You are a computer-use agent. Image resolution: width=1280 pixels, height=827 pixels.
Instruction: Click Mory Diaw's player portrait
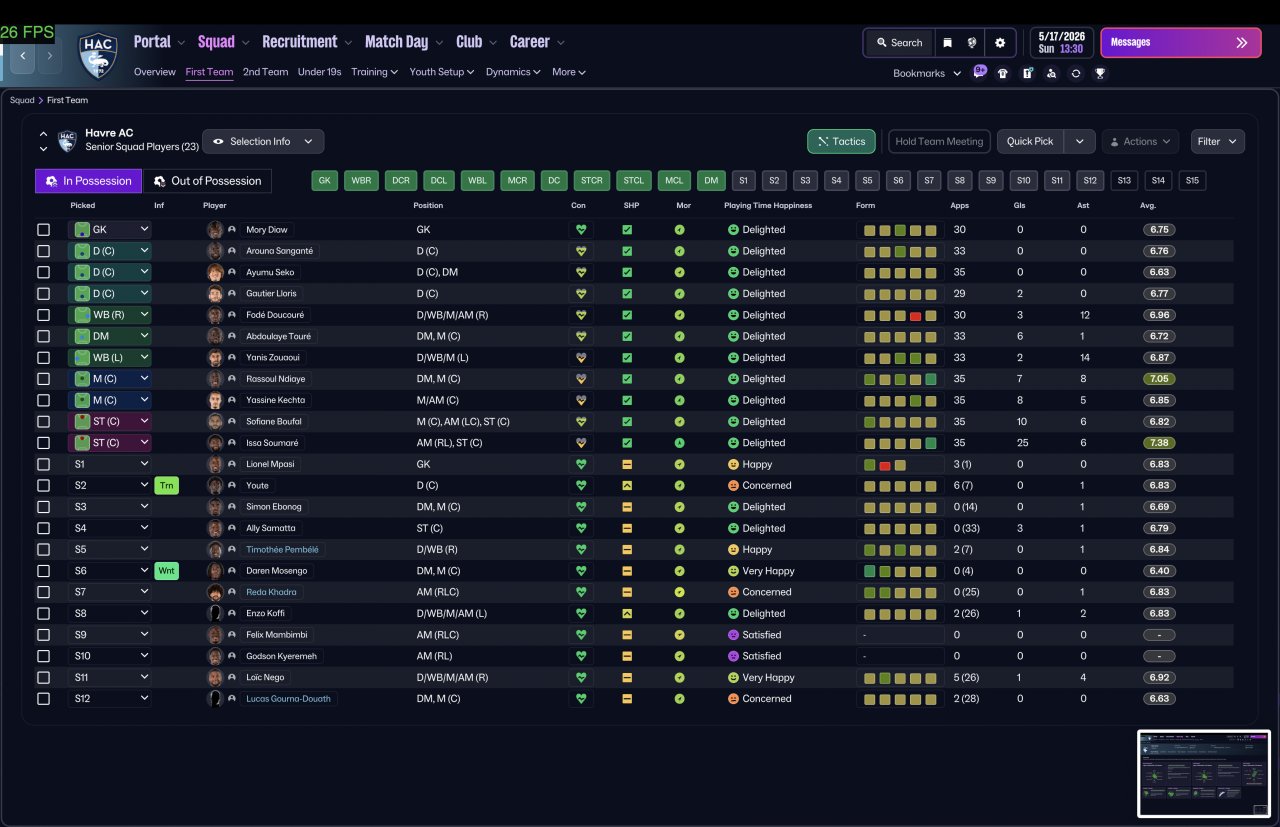(215, 229)
